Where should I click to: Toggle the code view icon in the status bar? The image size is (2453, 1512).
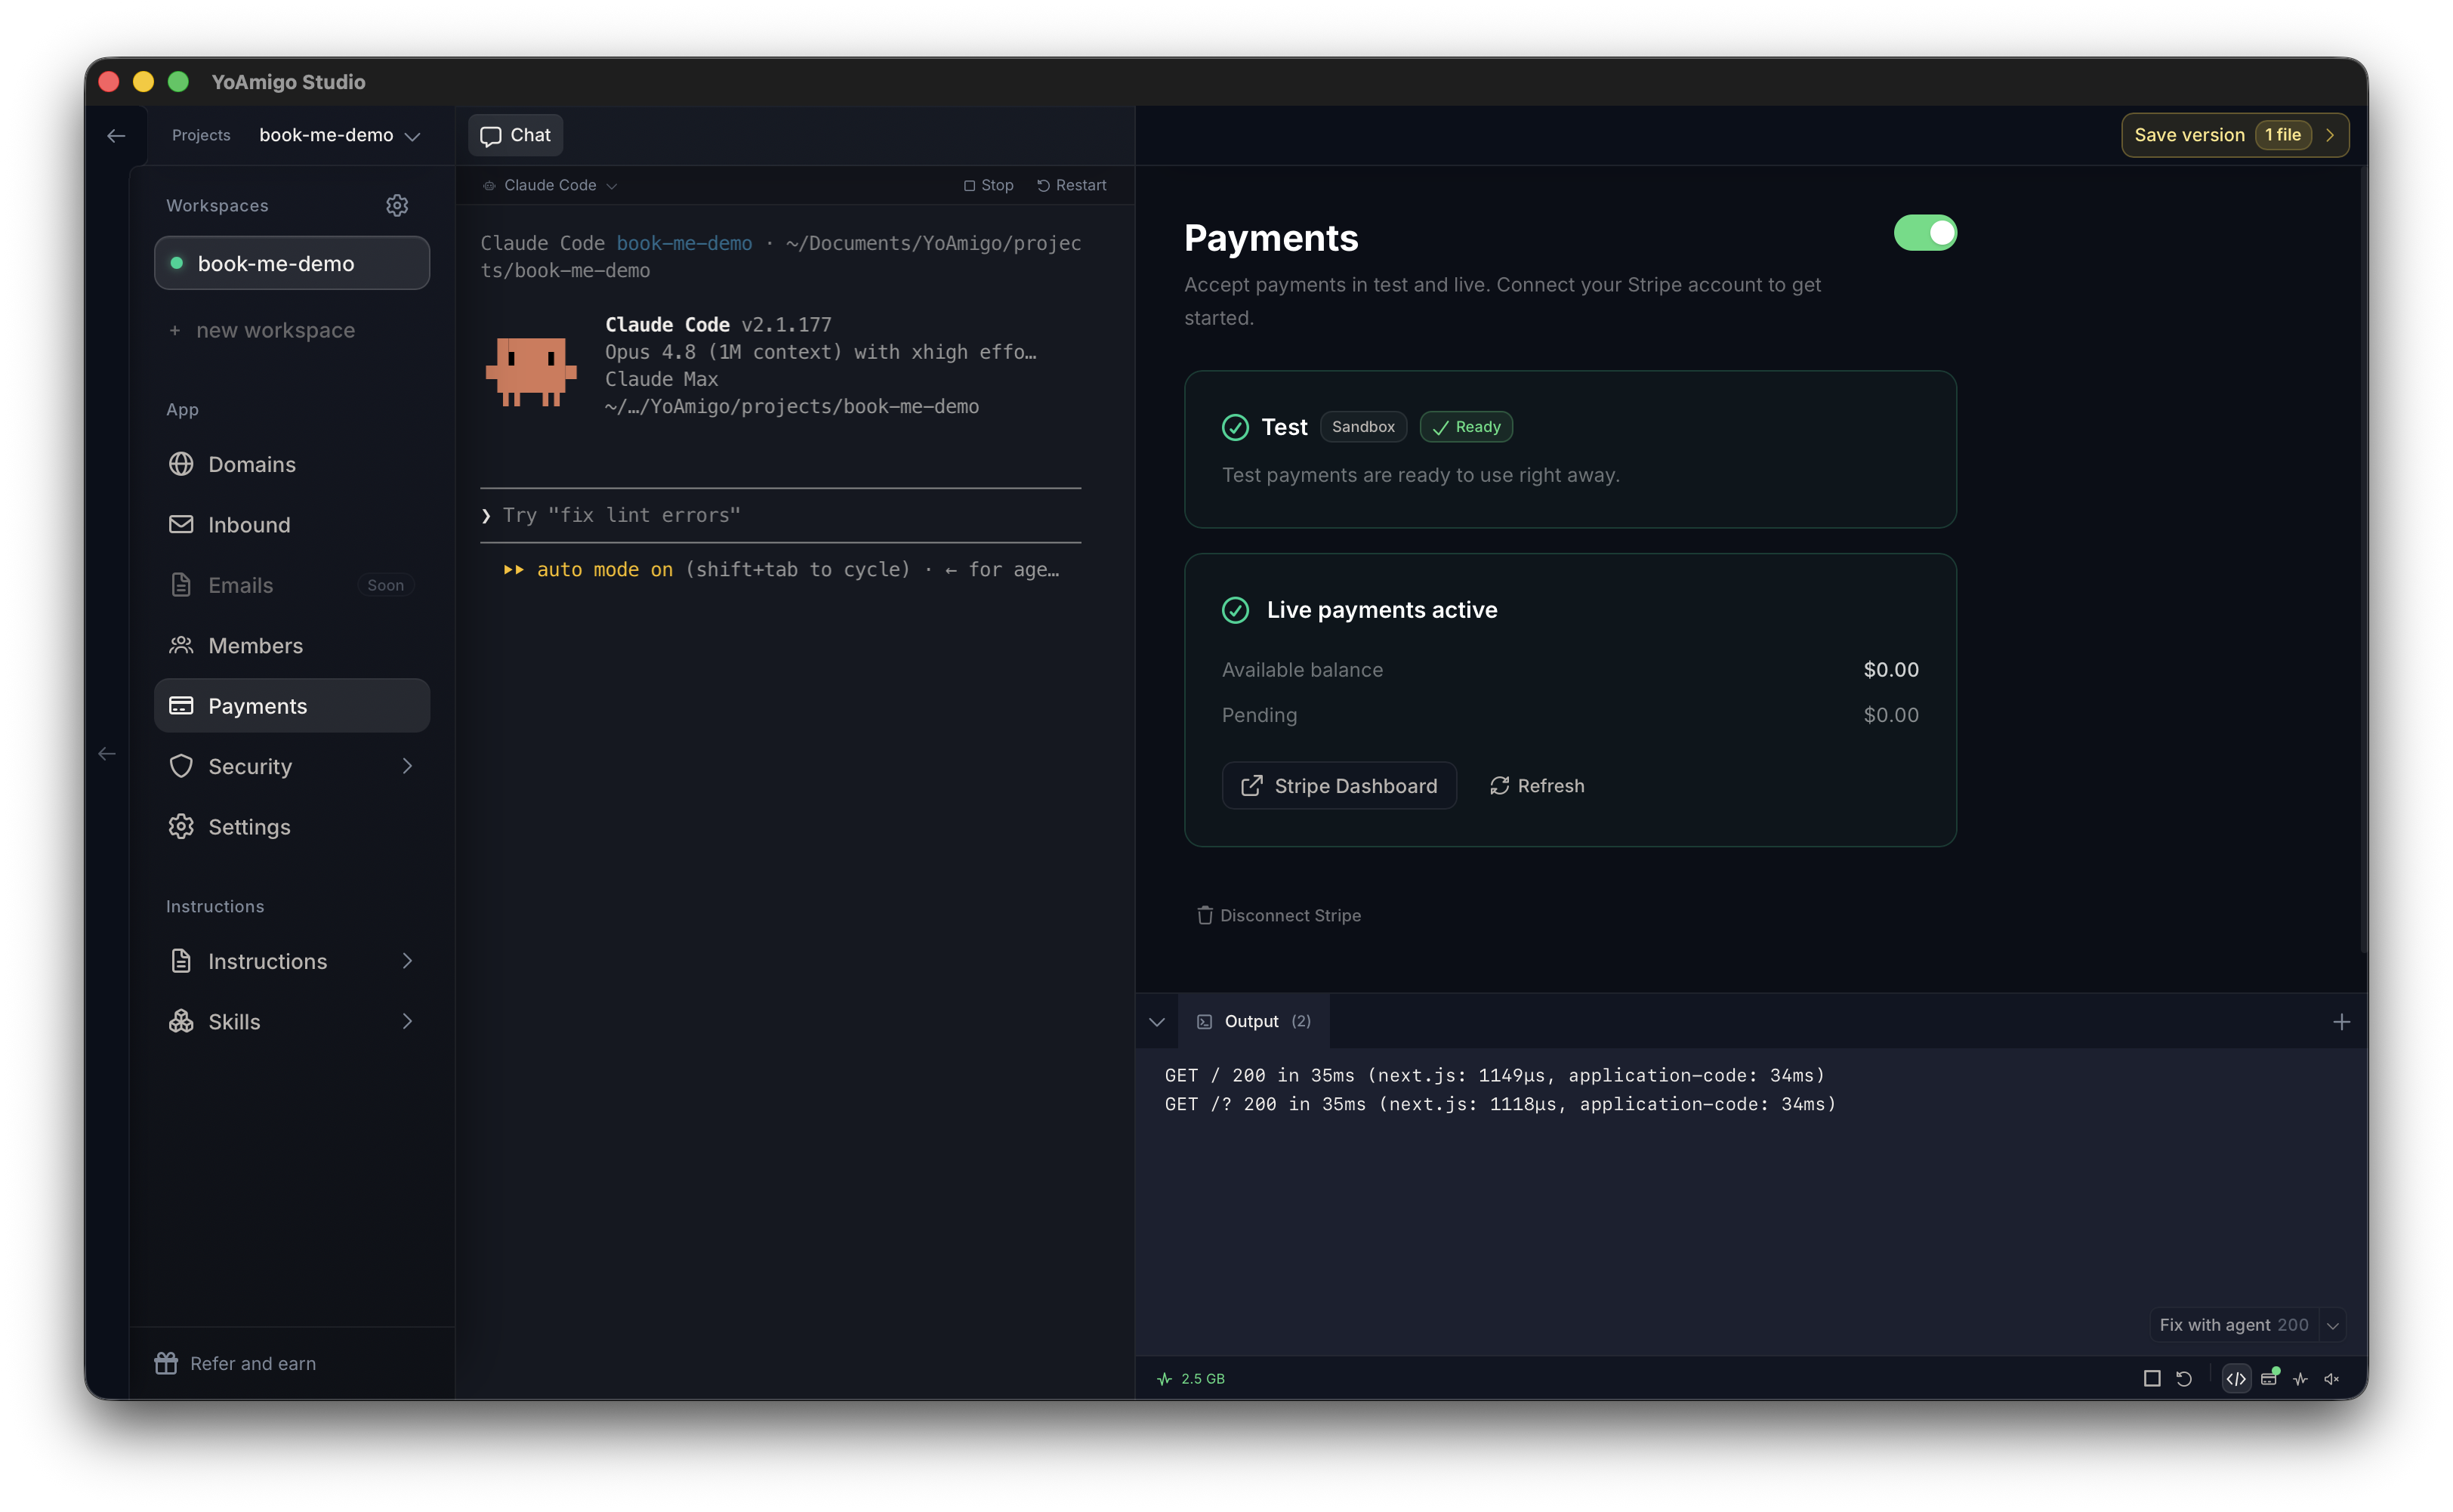pos(2236,1379)
